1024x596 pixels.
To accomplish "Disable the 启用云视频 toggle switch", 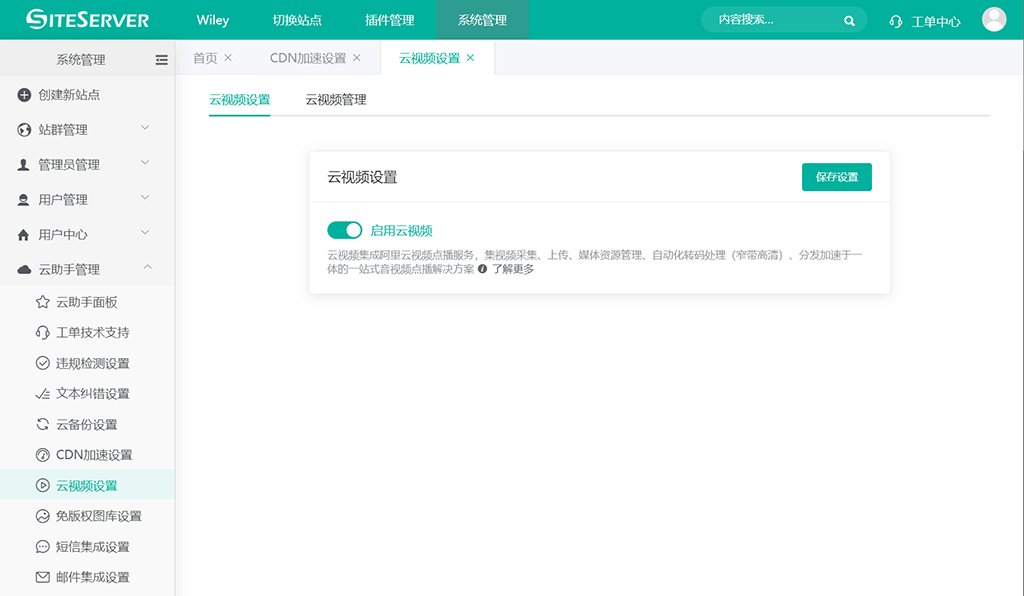I will pos(345,230).
